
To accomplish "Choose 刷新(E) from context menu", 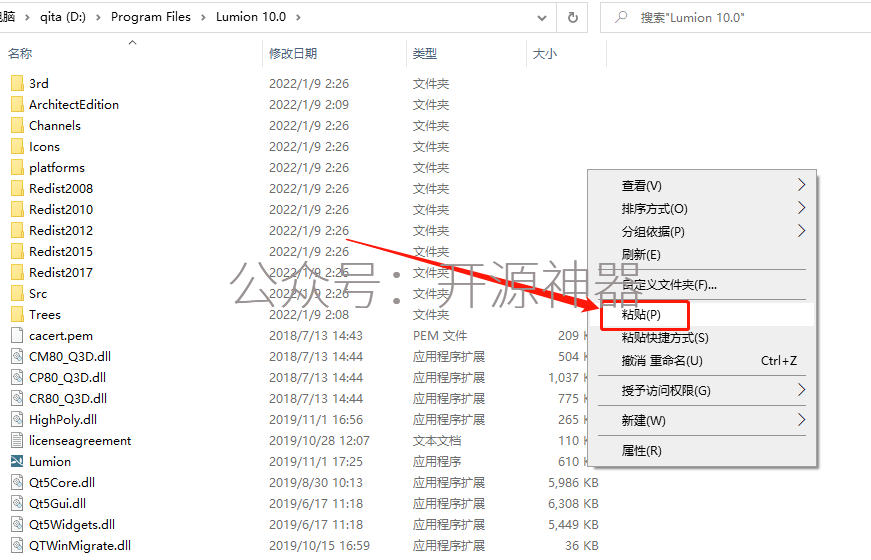I will click(x=702, y=254).
